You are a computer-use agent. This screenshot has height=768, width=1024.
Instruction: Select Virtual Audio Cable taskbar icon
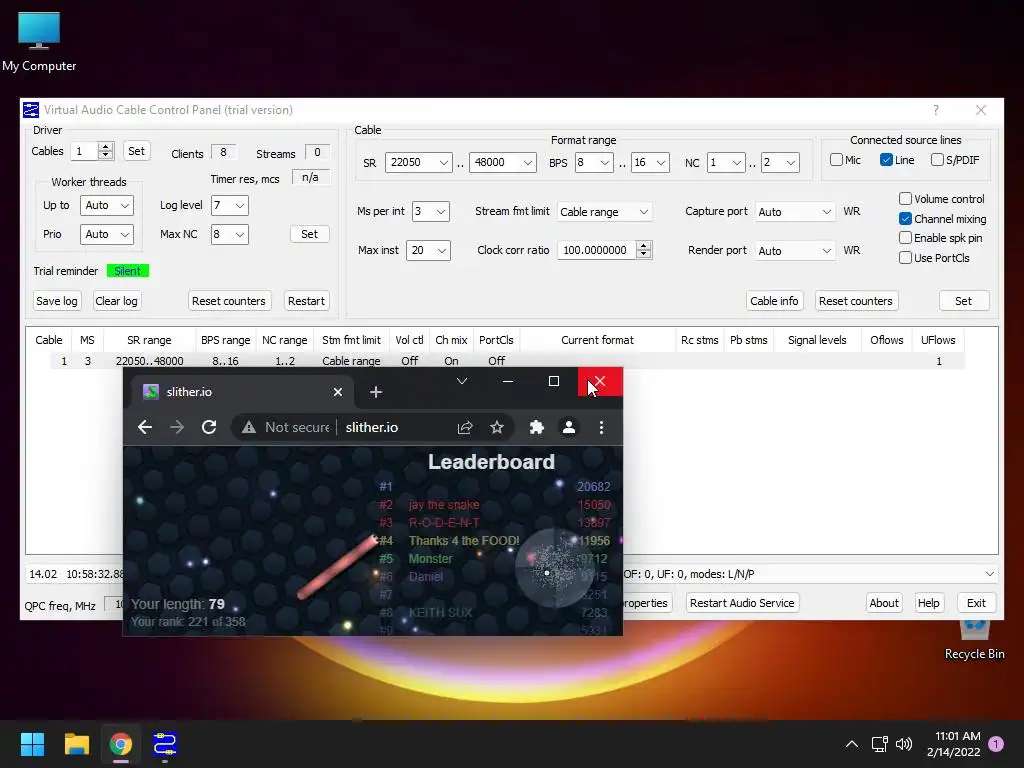tap(165, 744)
